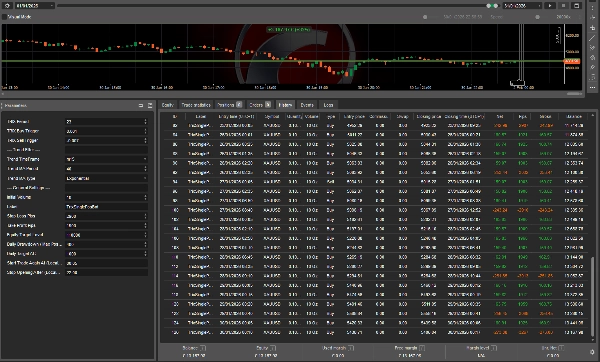Click the left handle of the backtest date range slider
The height and width of the screenshot is (362, 600).
[489, 6]
